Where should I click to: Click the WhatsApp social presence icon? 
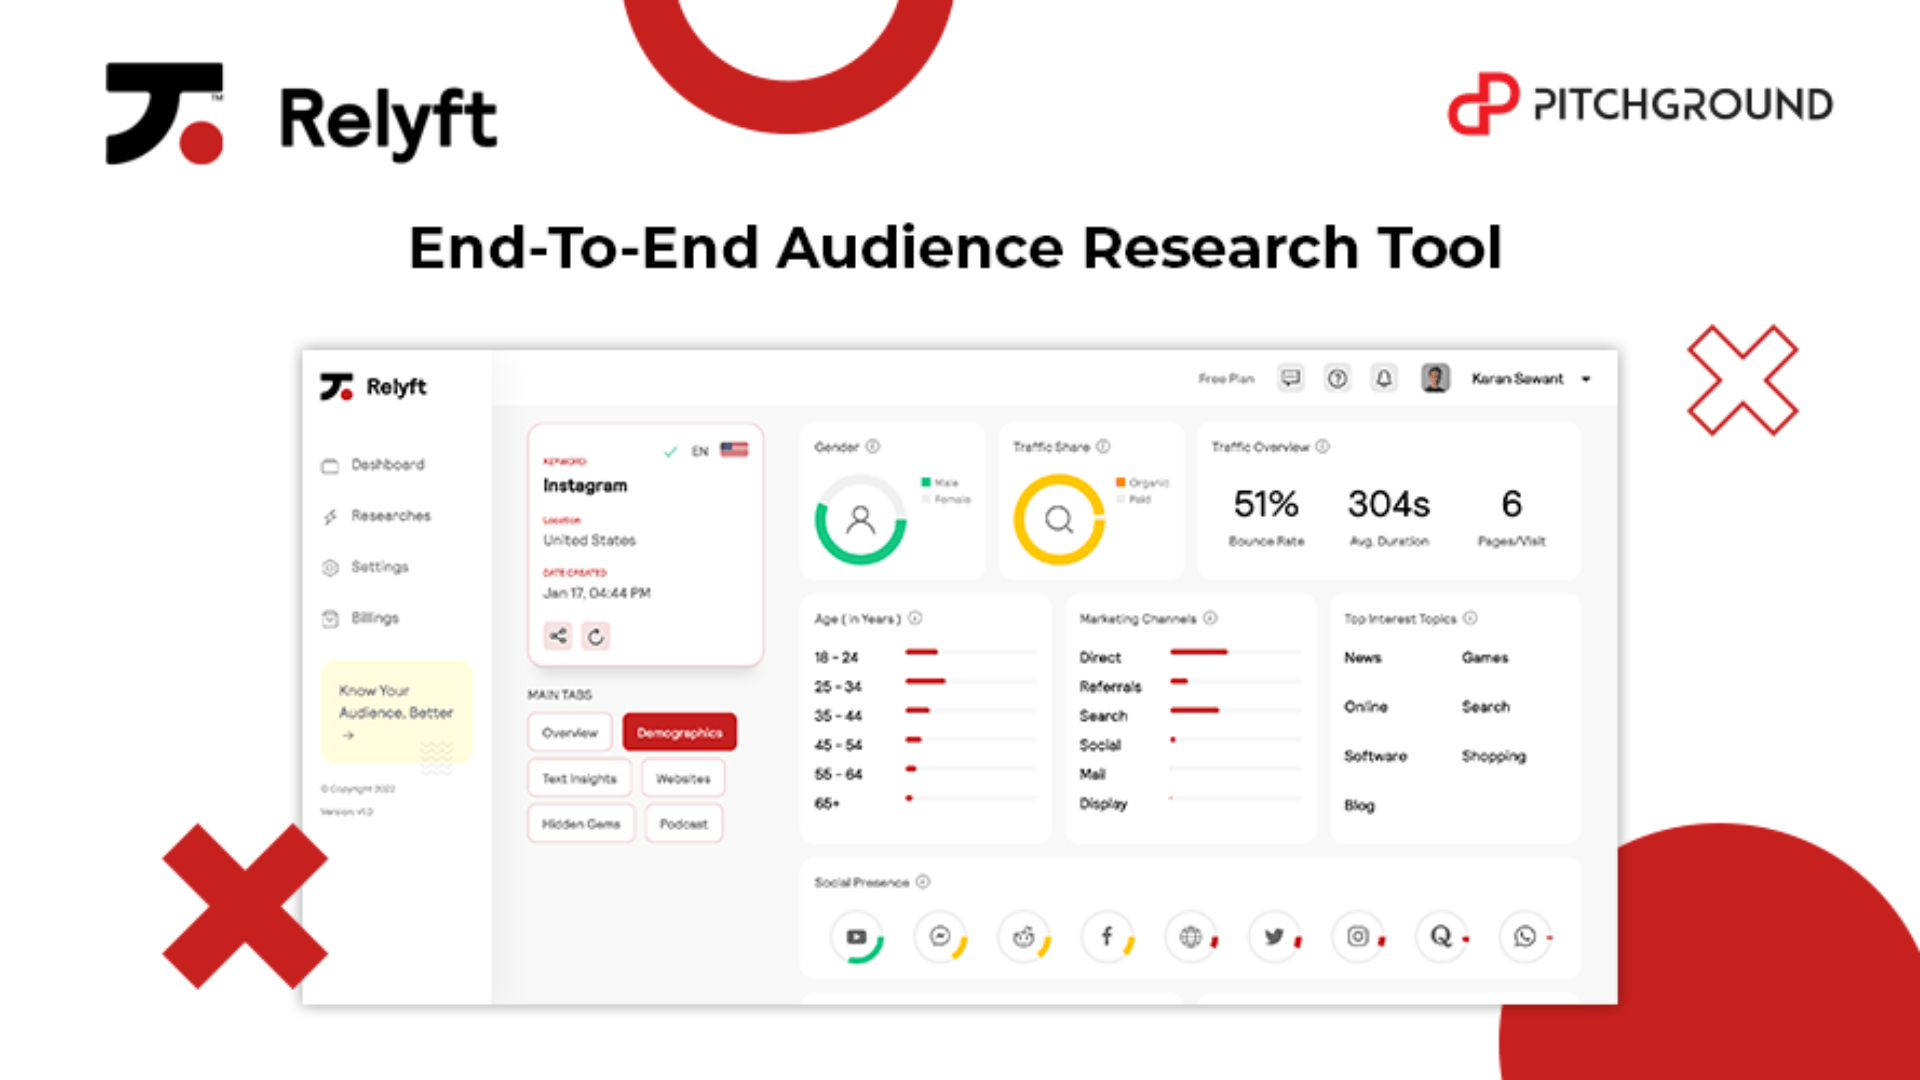point(1525,937)
